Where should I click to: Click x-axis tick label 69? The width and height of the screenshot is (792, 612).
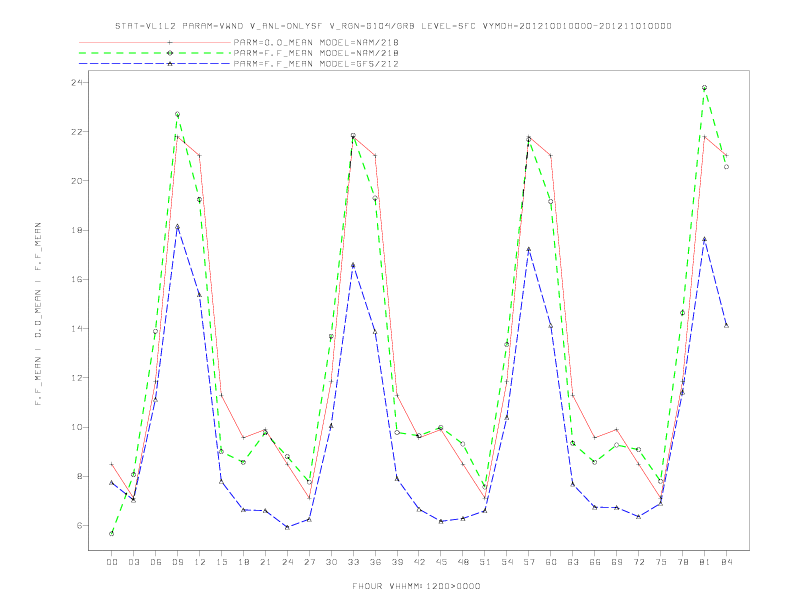tap(617, 562)
